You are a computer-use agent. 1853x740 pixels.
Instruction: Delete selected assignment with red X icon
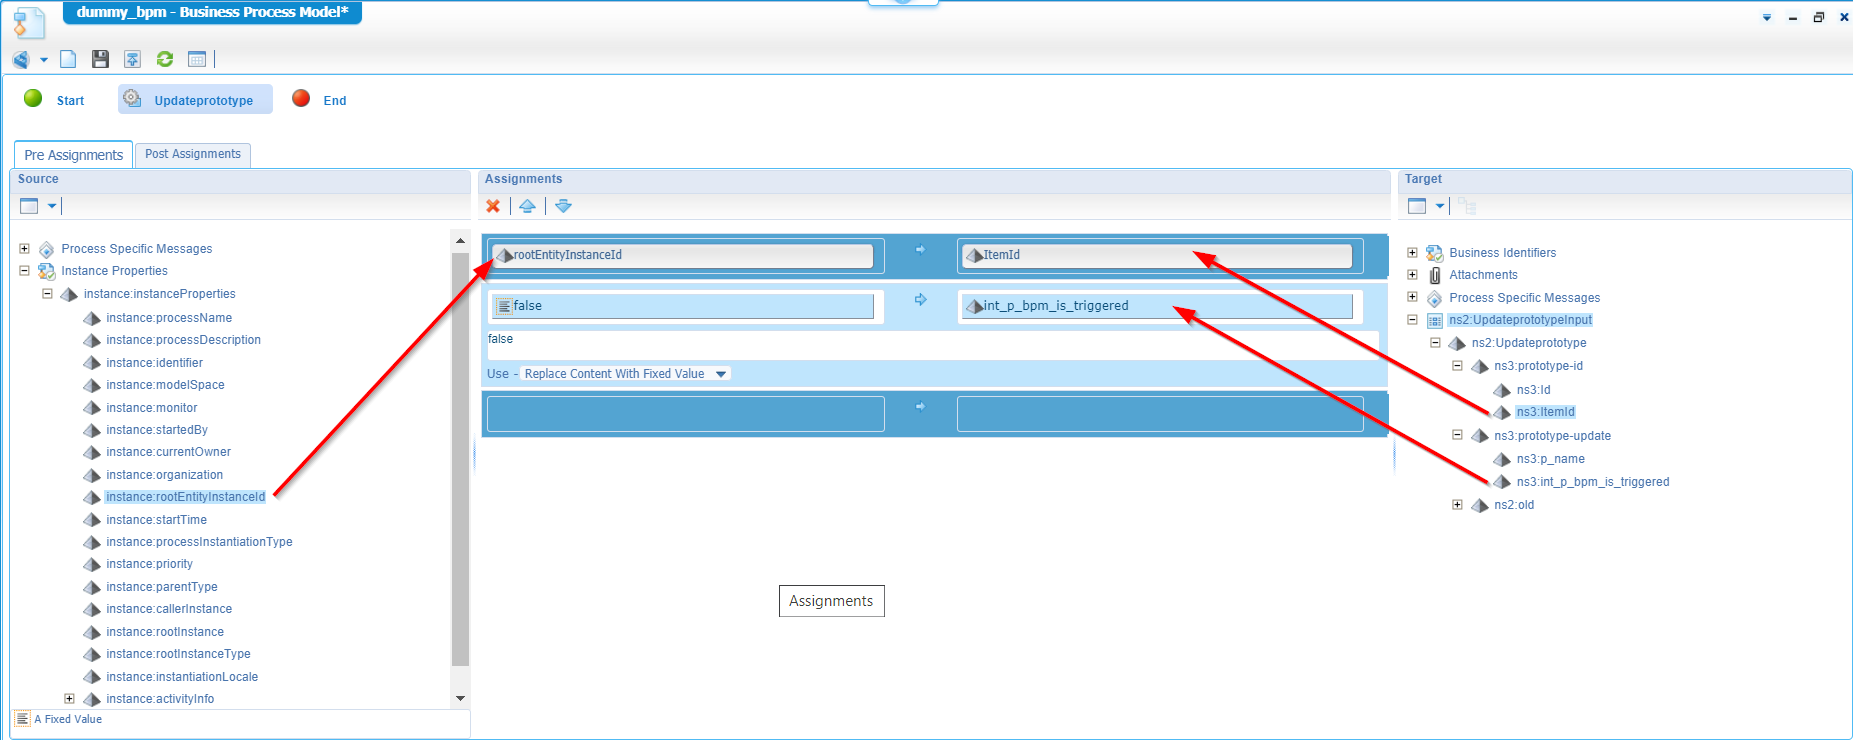tap(493, 206)
